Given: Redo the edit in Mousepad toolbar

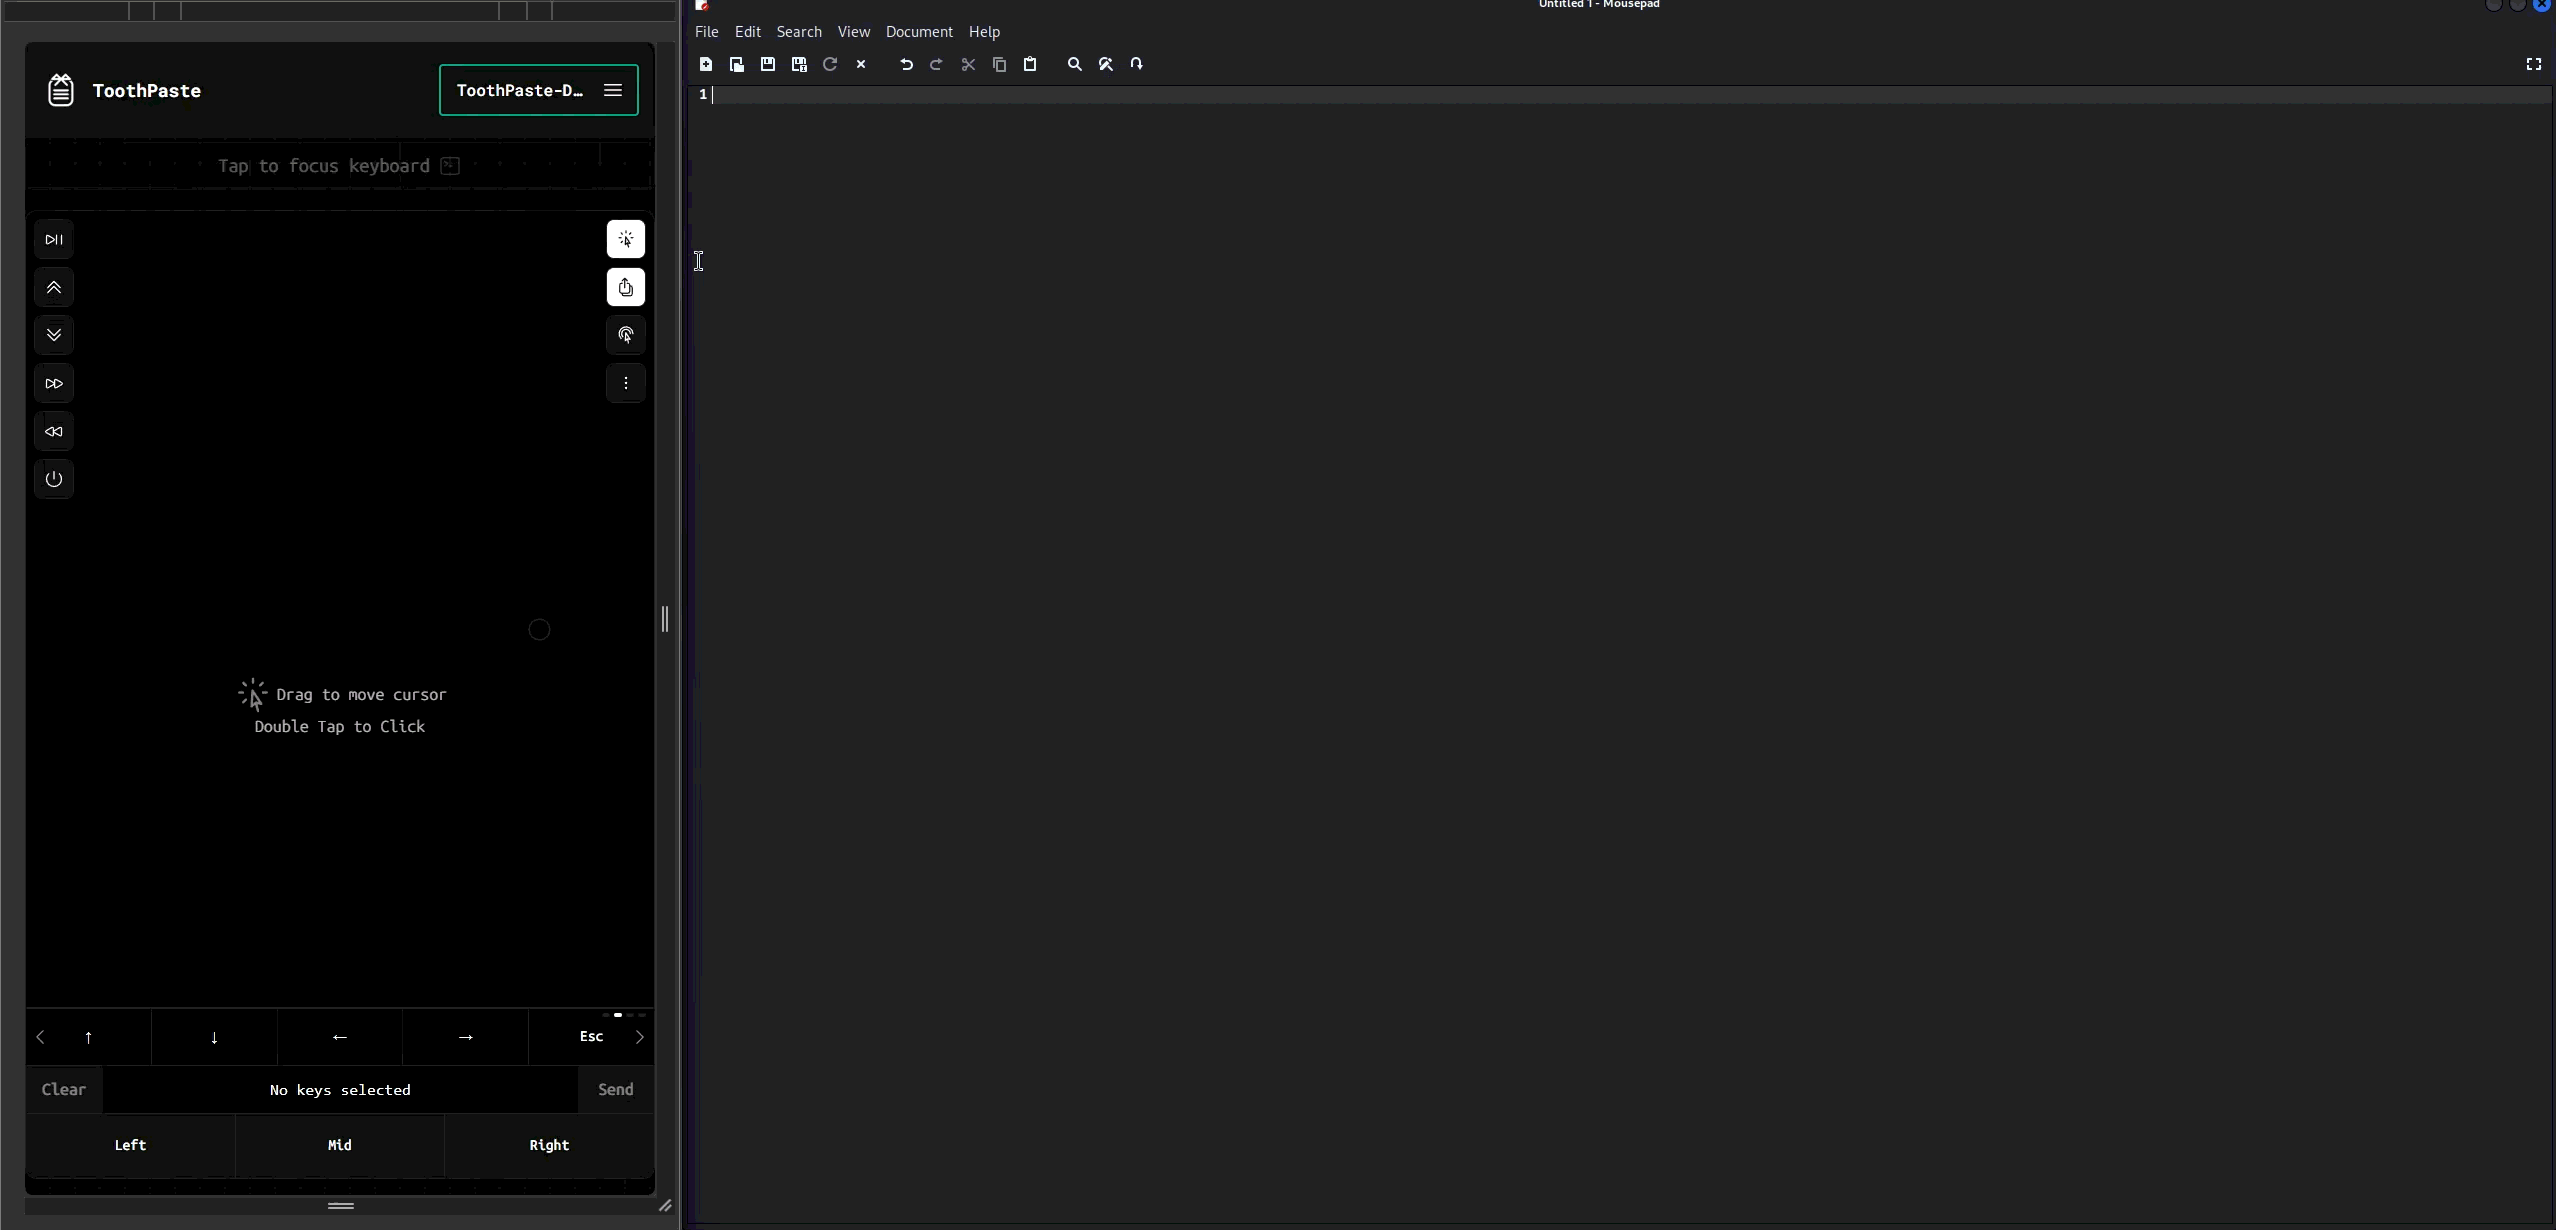Looking at the screenshot, I should click(x=937, y=64).
